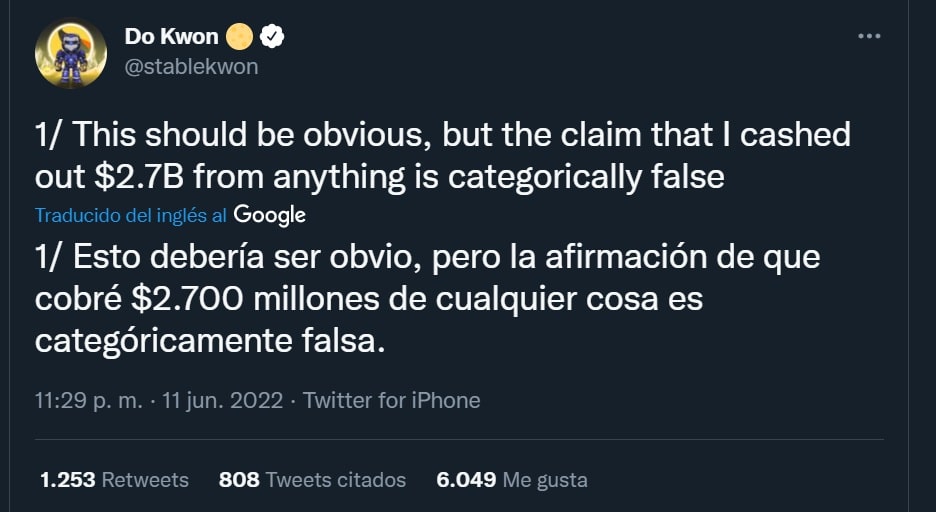View the 6.049 Me gusta list
This screenshot has height=512, width=936.
coord(512,480)
